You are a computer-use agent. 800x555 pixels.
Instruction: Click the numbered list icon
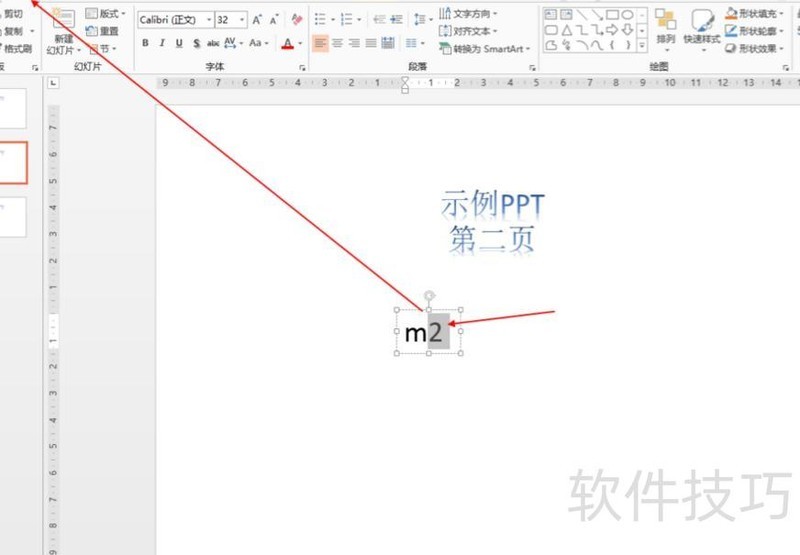pos(346,20)
